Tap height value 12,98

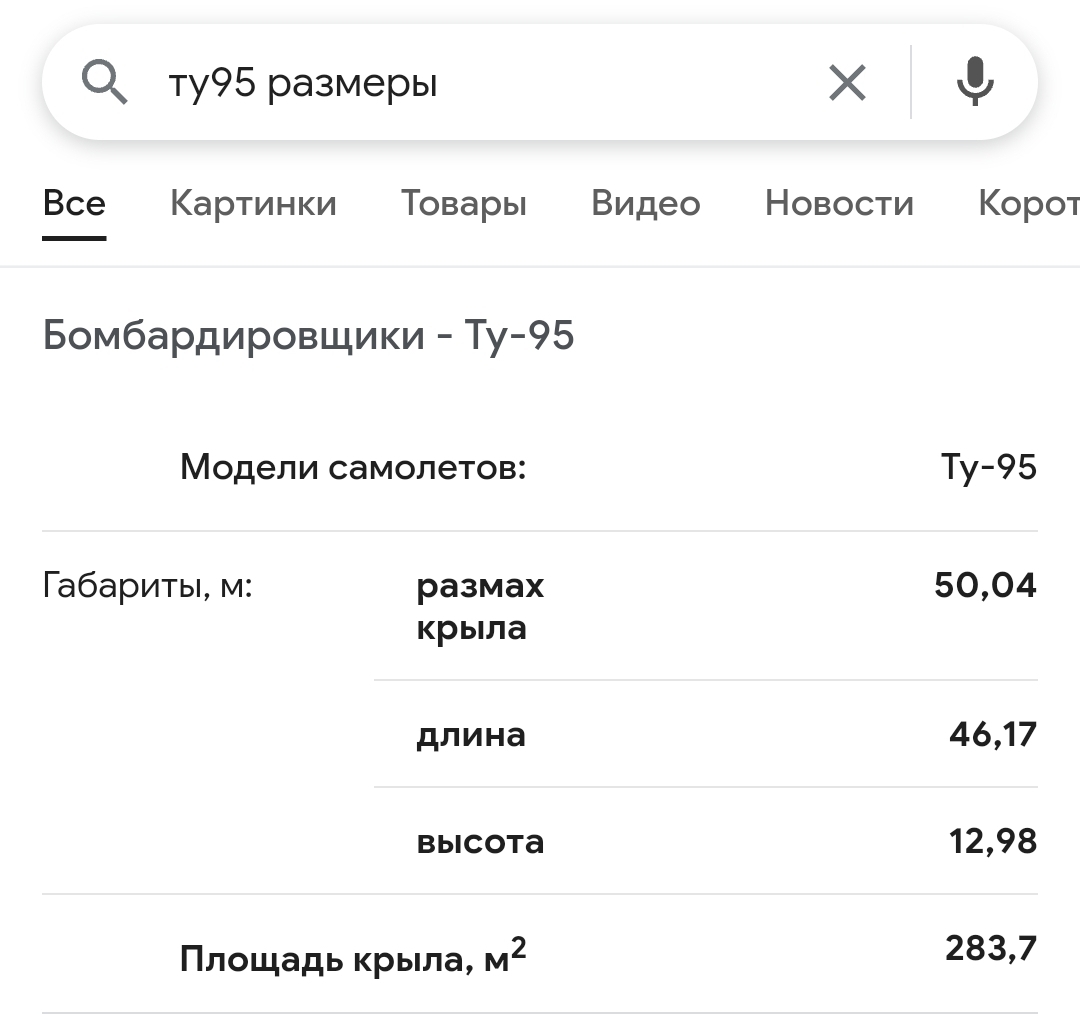992,841
